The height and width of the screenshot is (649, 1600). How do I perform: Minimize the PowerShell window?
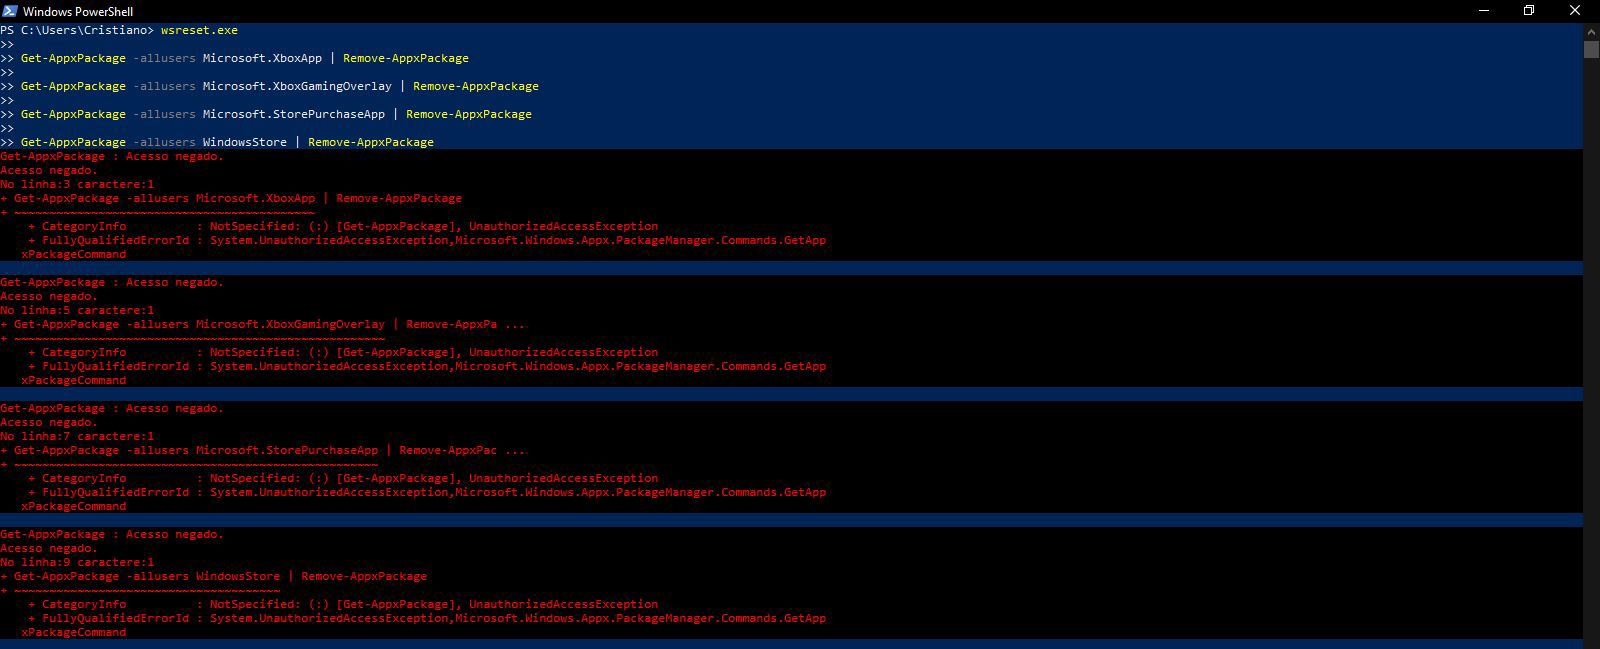click(1484, 11)
